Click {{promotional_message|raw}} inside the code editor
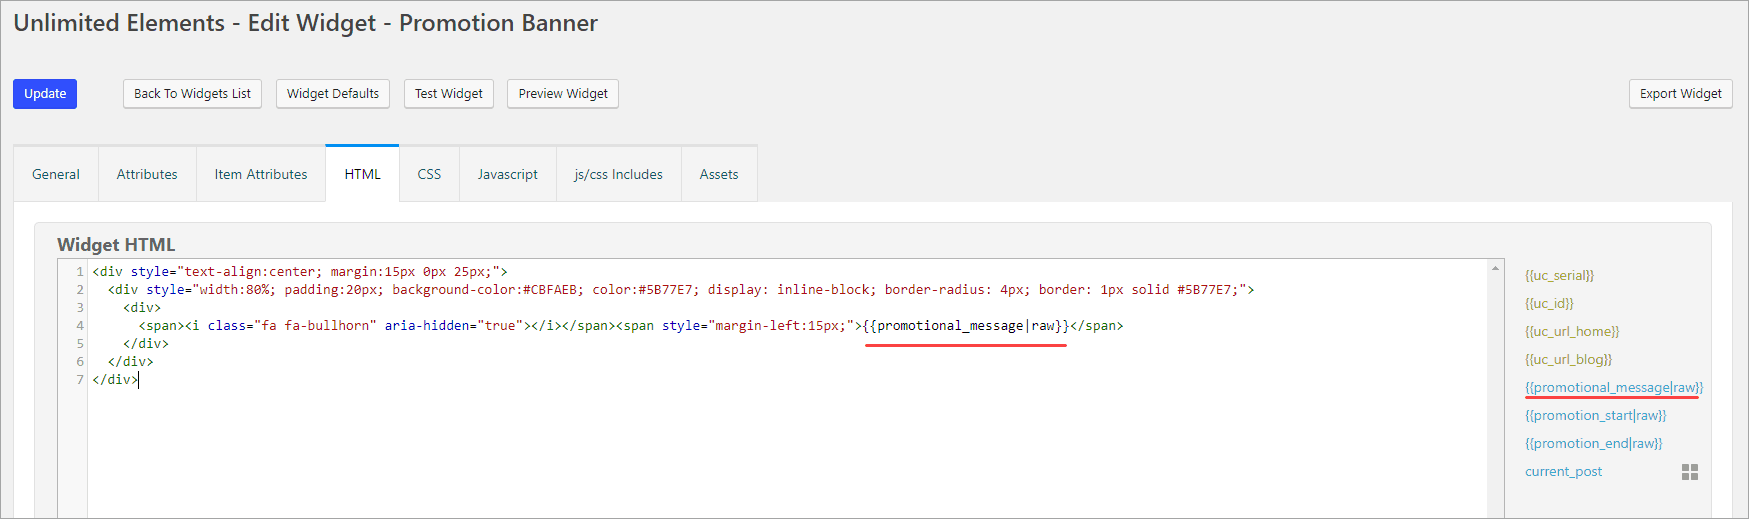The width and height of the screenshot is (1749, 519). click(966, 326)
